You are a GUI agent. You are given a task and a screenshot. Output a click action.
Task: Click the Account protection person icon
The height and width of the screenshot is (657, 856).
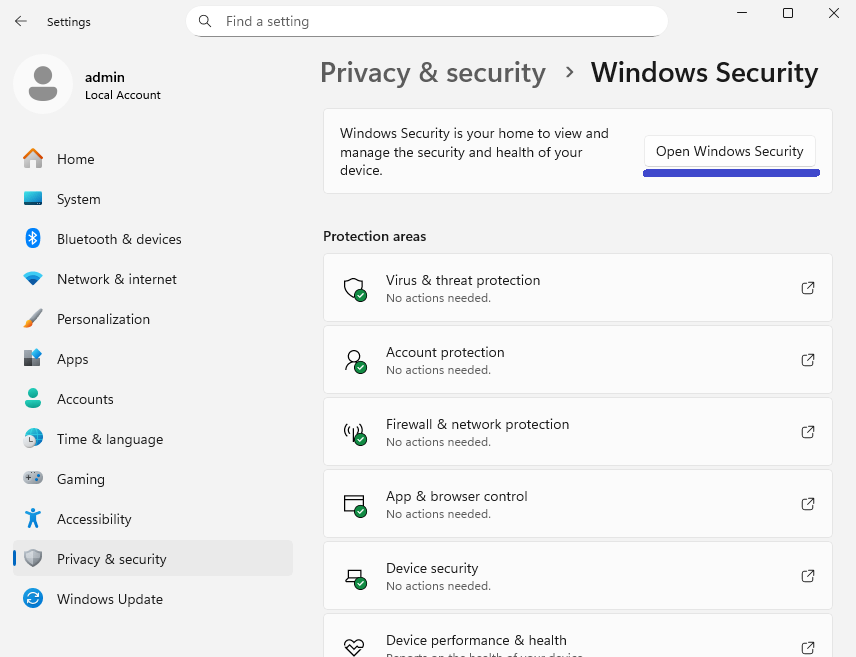pos(354,361)
